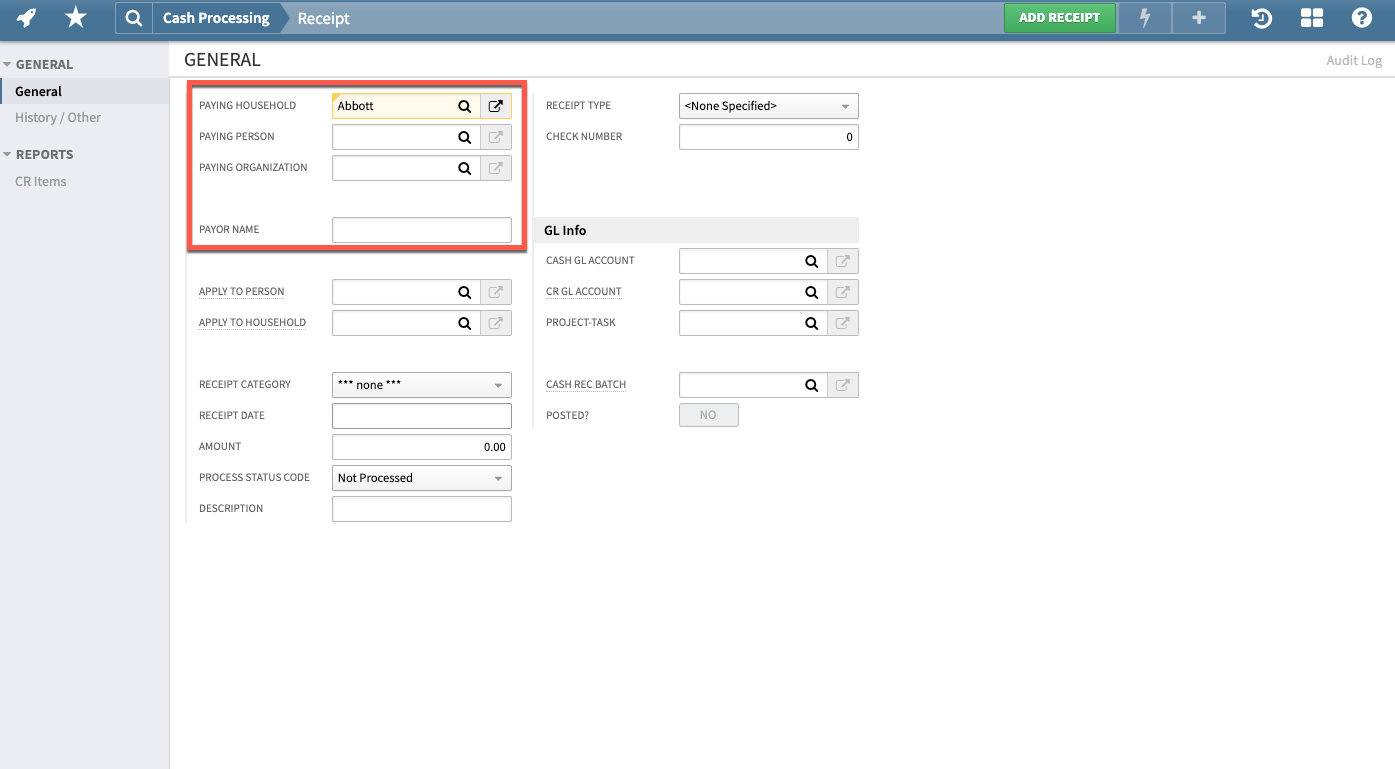Open the history clock icon
The width and height of the screenshot is (1395, 769).
pos(1260,17)
